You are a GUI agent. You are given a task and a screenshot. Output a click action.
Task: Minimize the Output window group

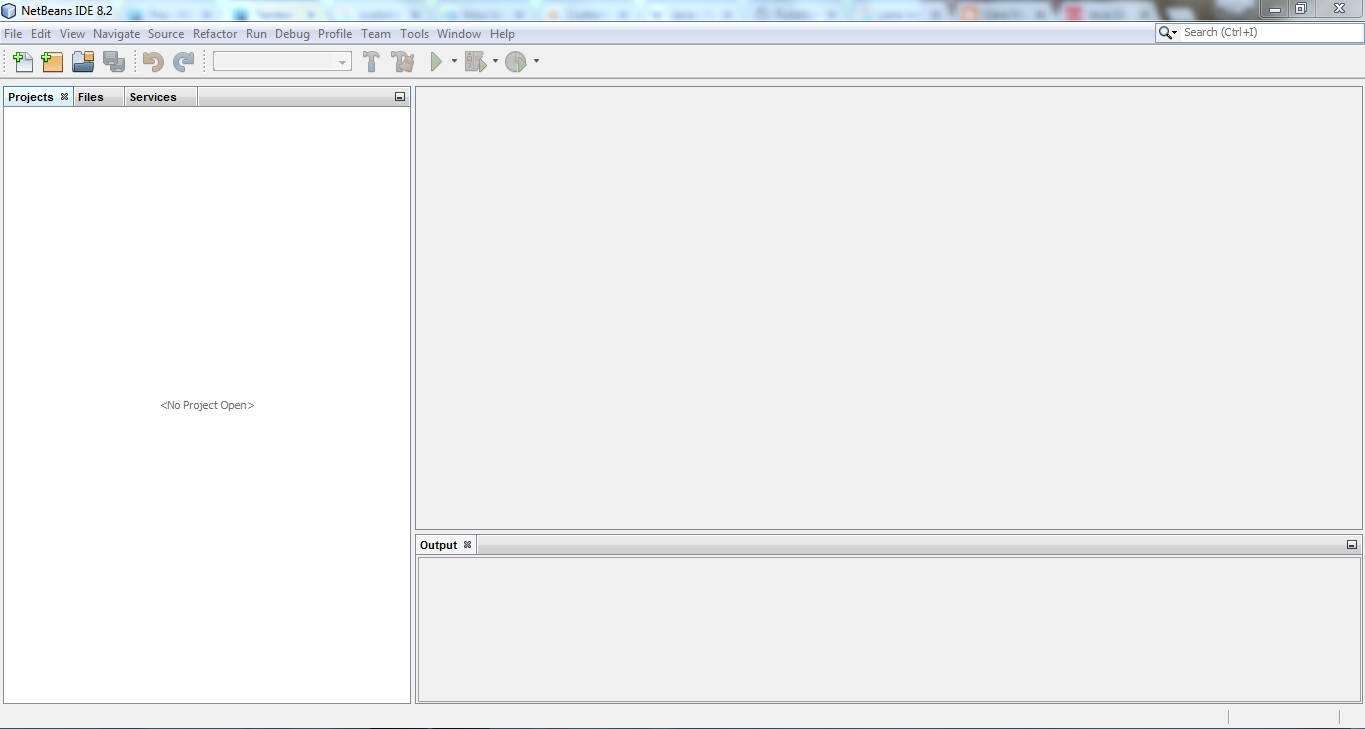[x=1352, y=545]
